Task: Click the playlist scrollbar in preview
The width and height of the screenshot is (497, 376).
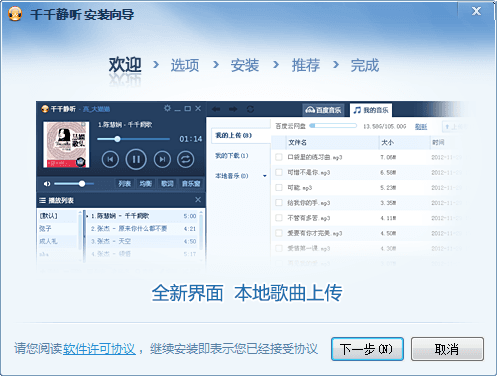Action: (201, 231)
